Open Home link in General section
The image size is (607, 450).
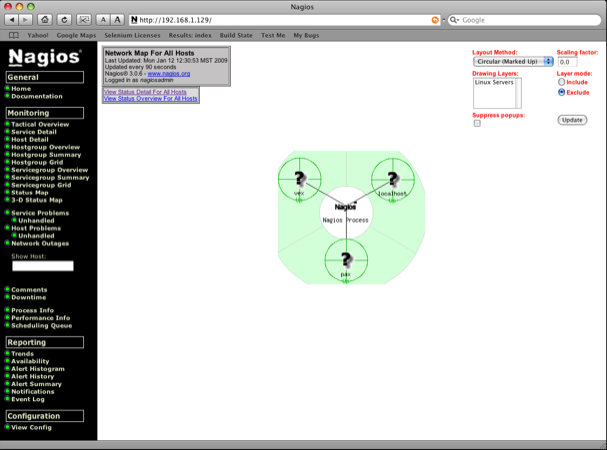[21, 89]
